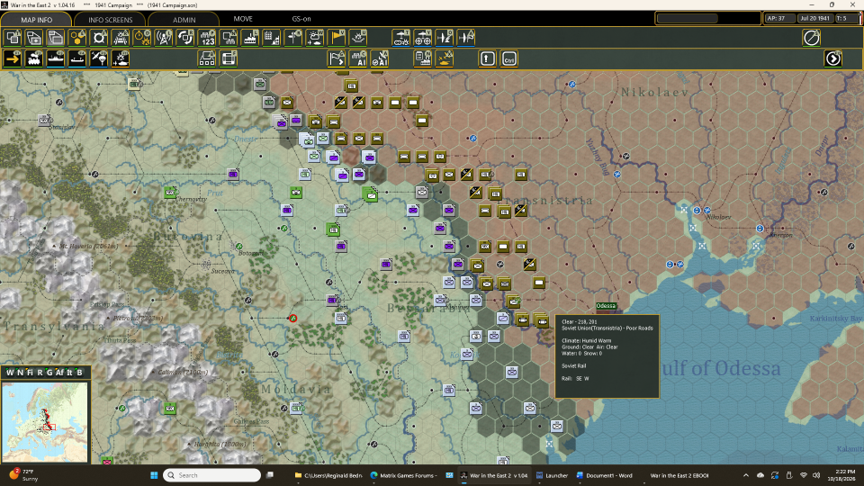This screenshot has height=486, width=864.
Task: Switch to the INFO SCREENS tab
Action: pos(110,20)
